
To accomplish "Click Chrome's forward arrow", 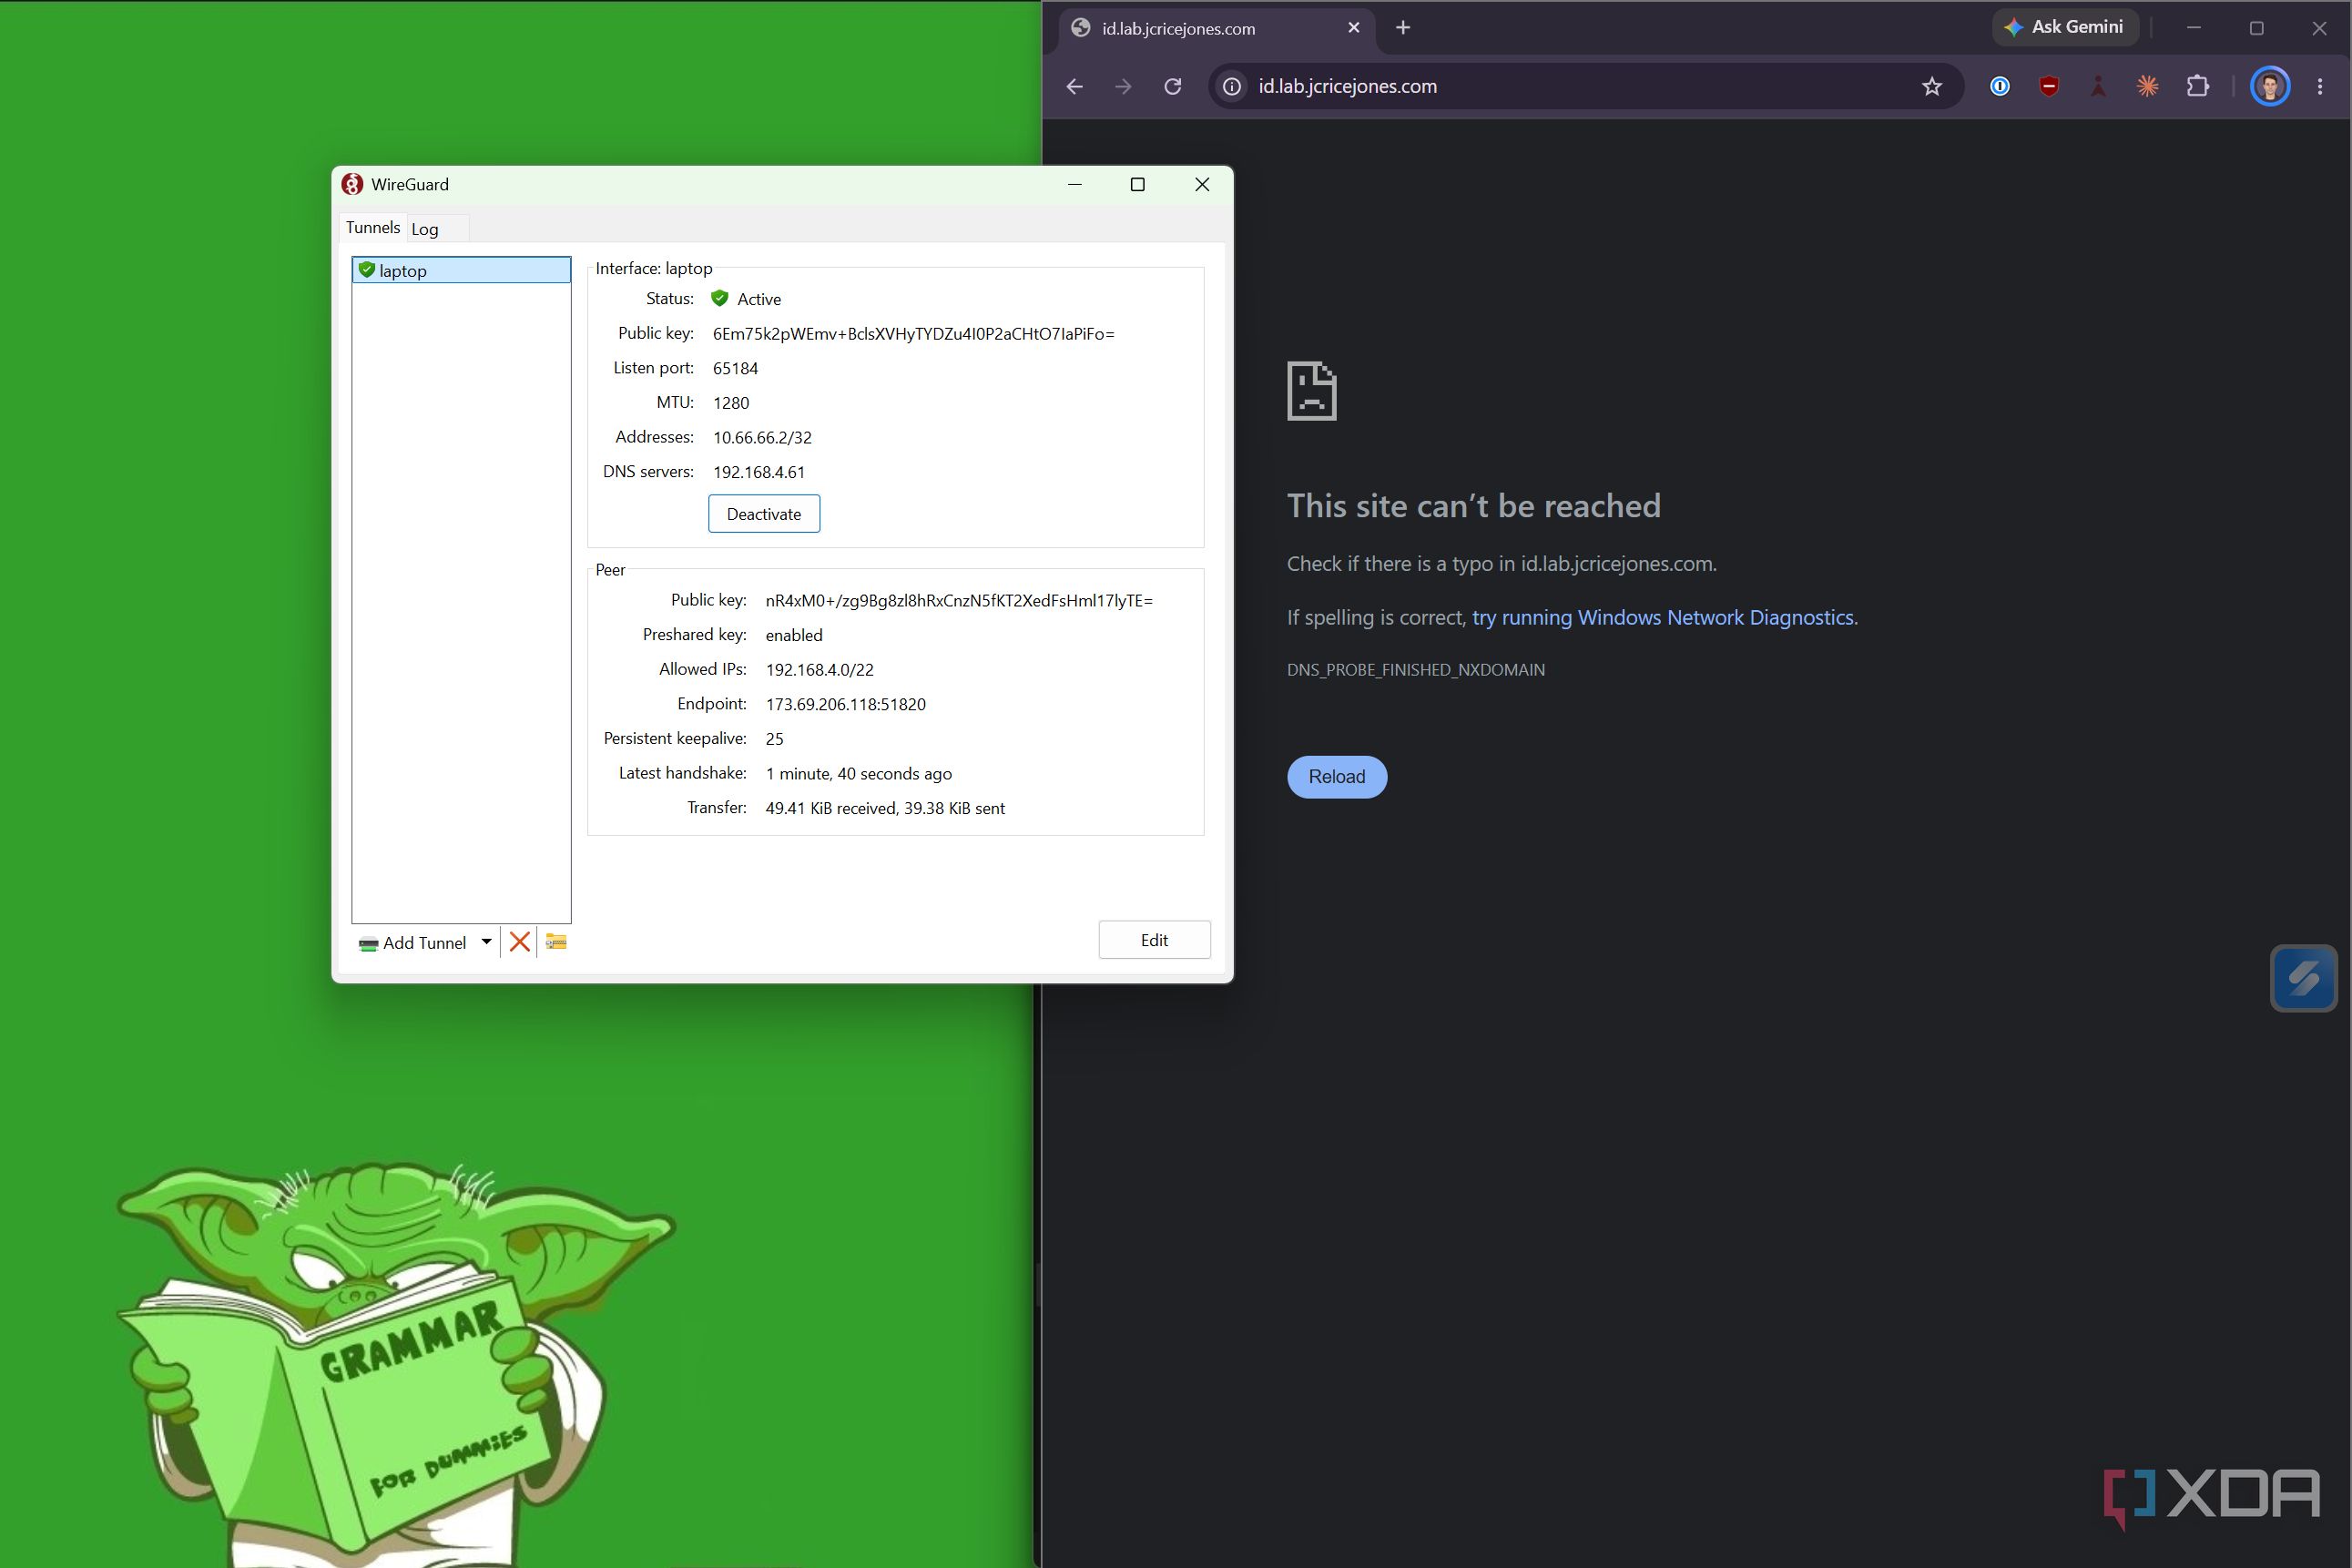I will pos(1123,87).
